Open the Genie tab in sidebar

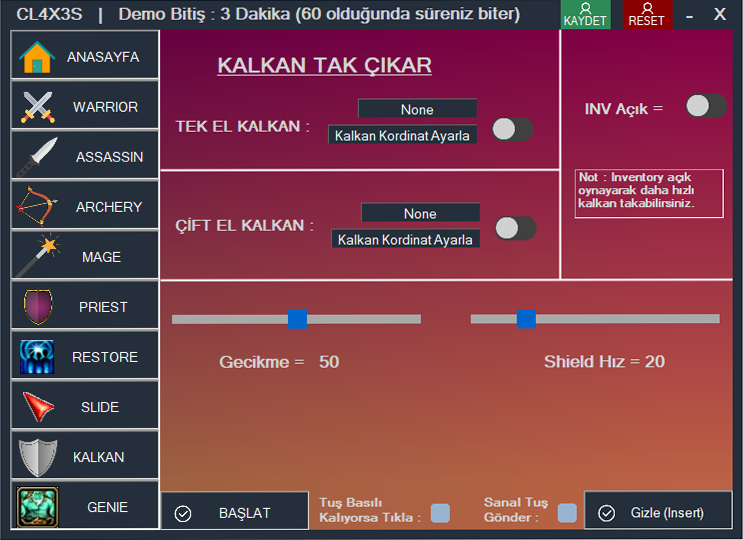pyautogui.click(x=85, y=507)
